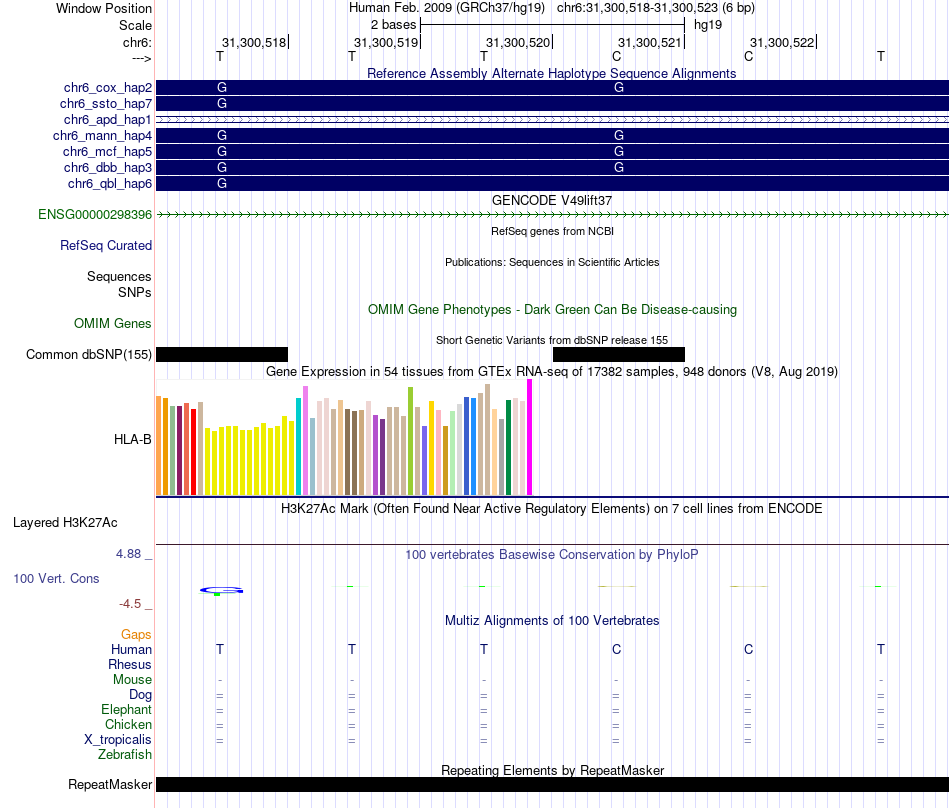Open Short Genetic Variants from dbSNP title

tap(552, 340)
